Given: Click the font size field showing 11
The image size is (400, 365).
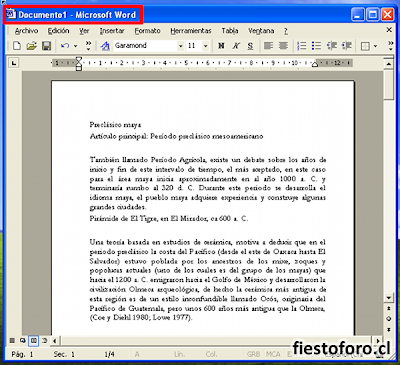Looking at the screenshot, I should pyautogui.click(x=194, y=46).
